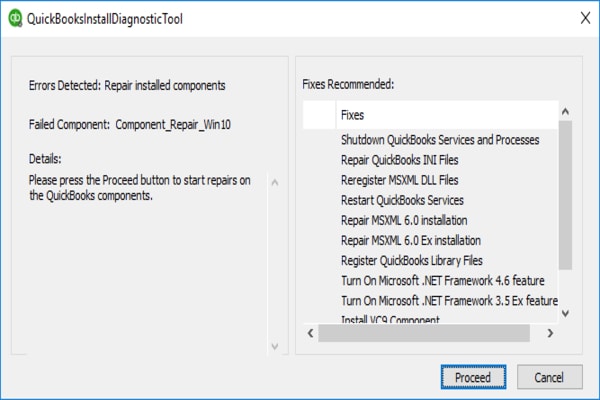Click fixes list scroll right arrow
Viewport: 600px width, 400px height.
coord(550,333)
